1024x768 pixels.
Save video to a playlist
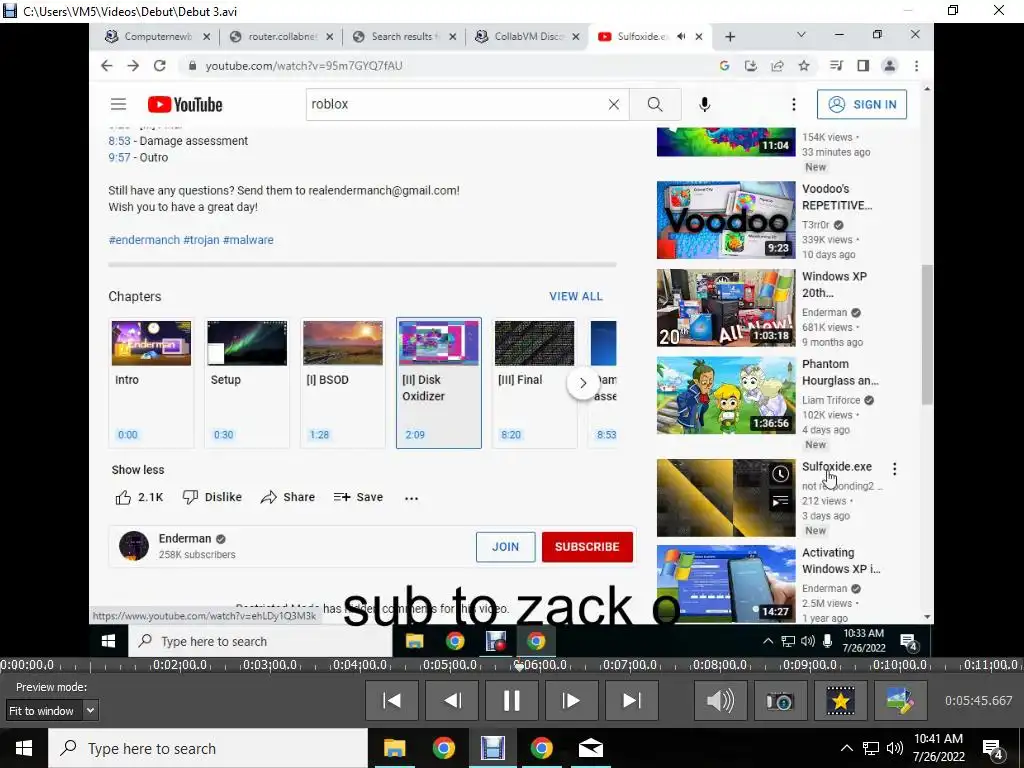point(359,498)
